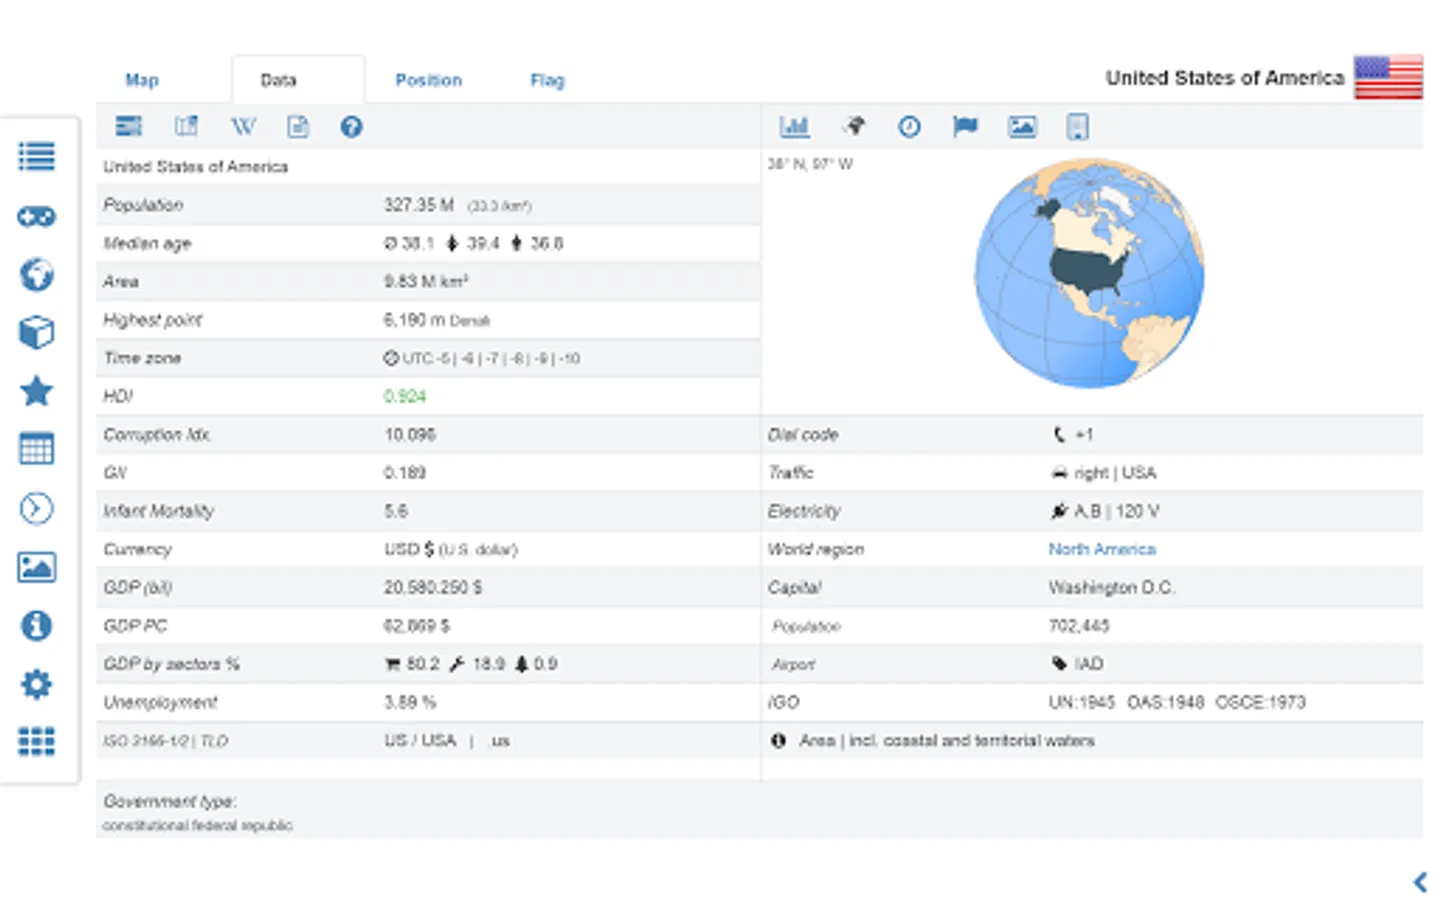Open the game controller quiz icon

point(37,216)
